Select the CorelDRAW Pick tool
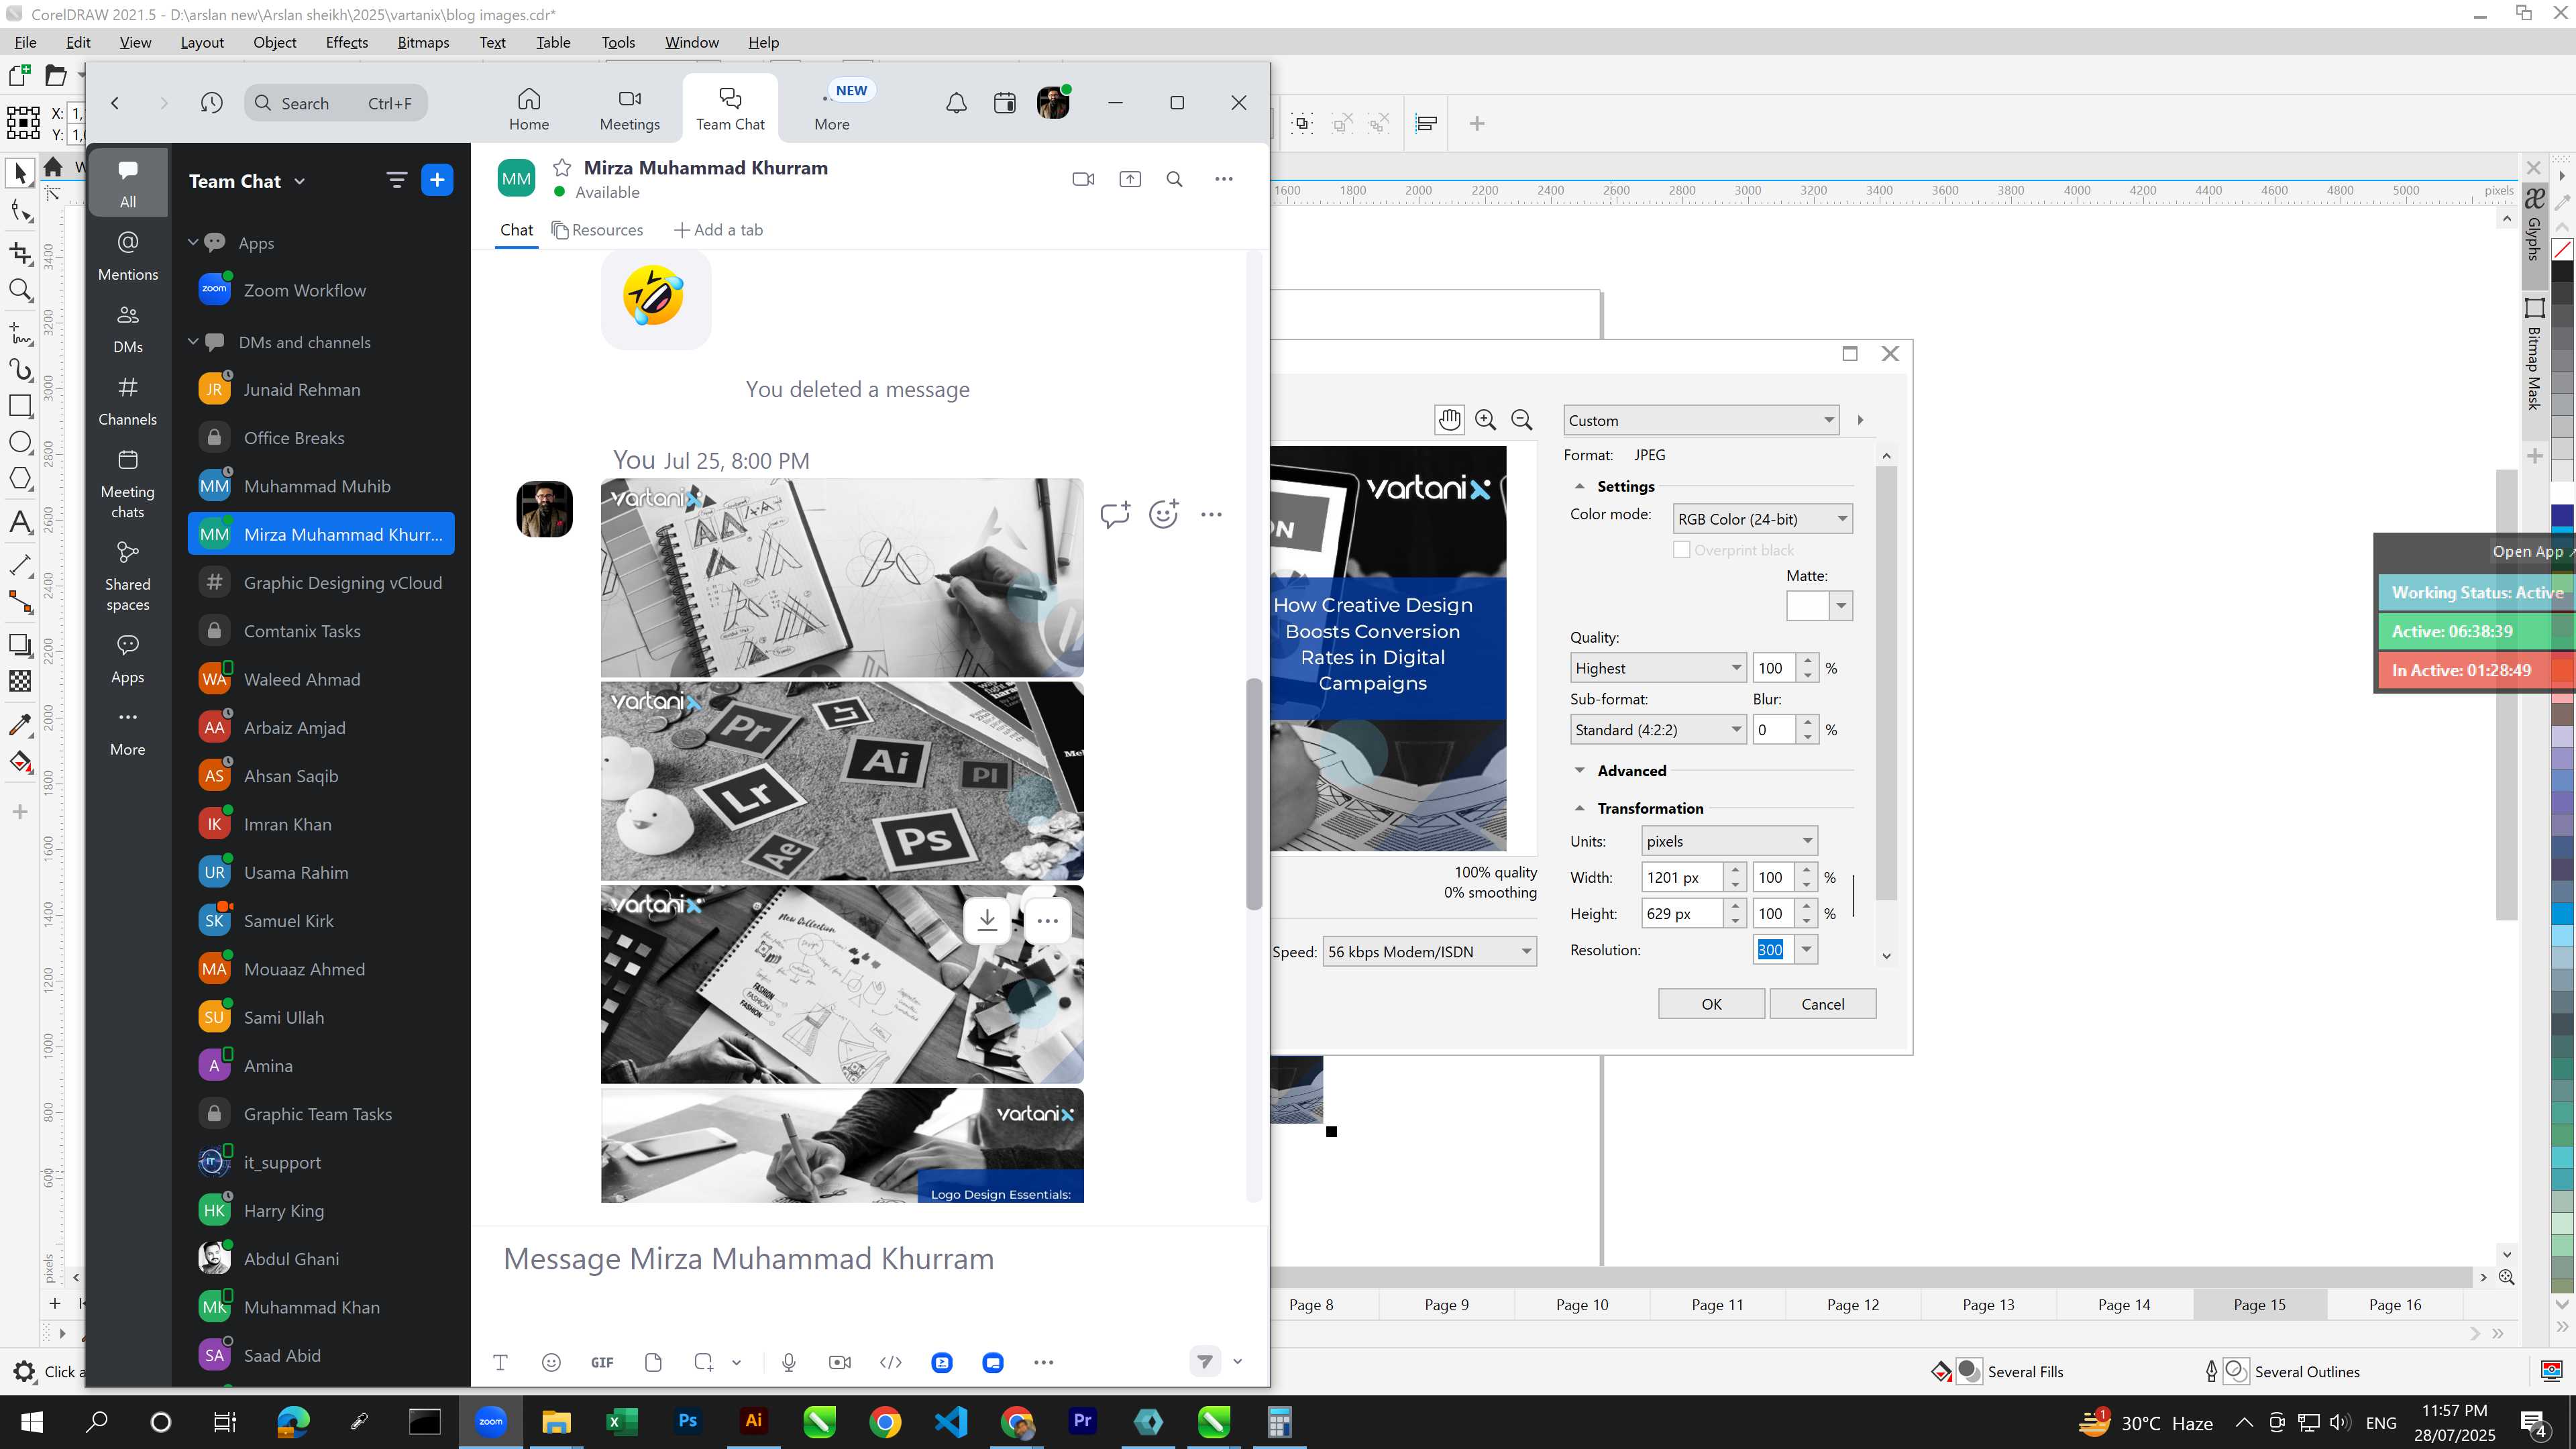2576x1449 pixels. pos(20,172)
